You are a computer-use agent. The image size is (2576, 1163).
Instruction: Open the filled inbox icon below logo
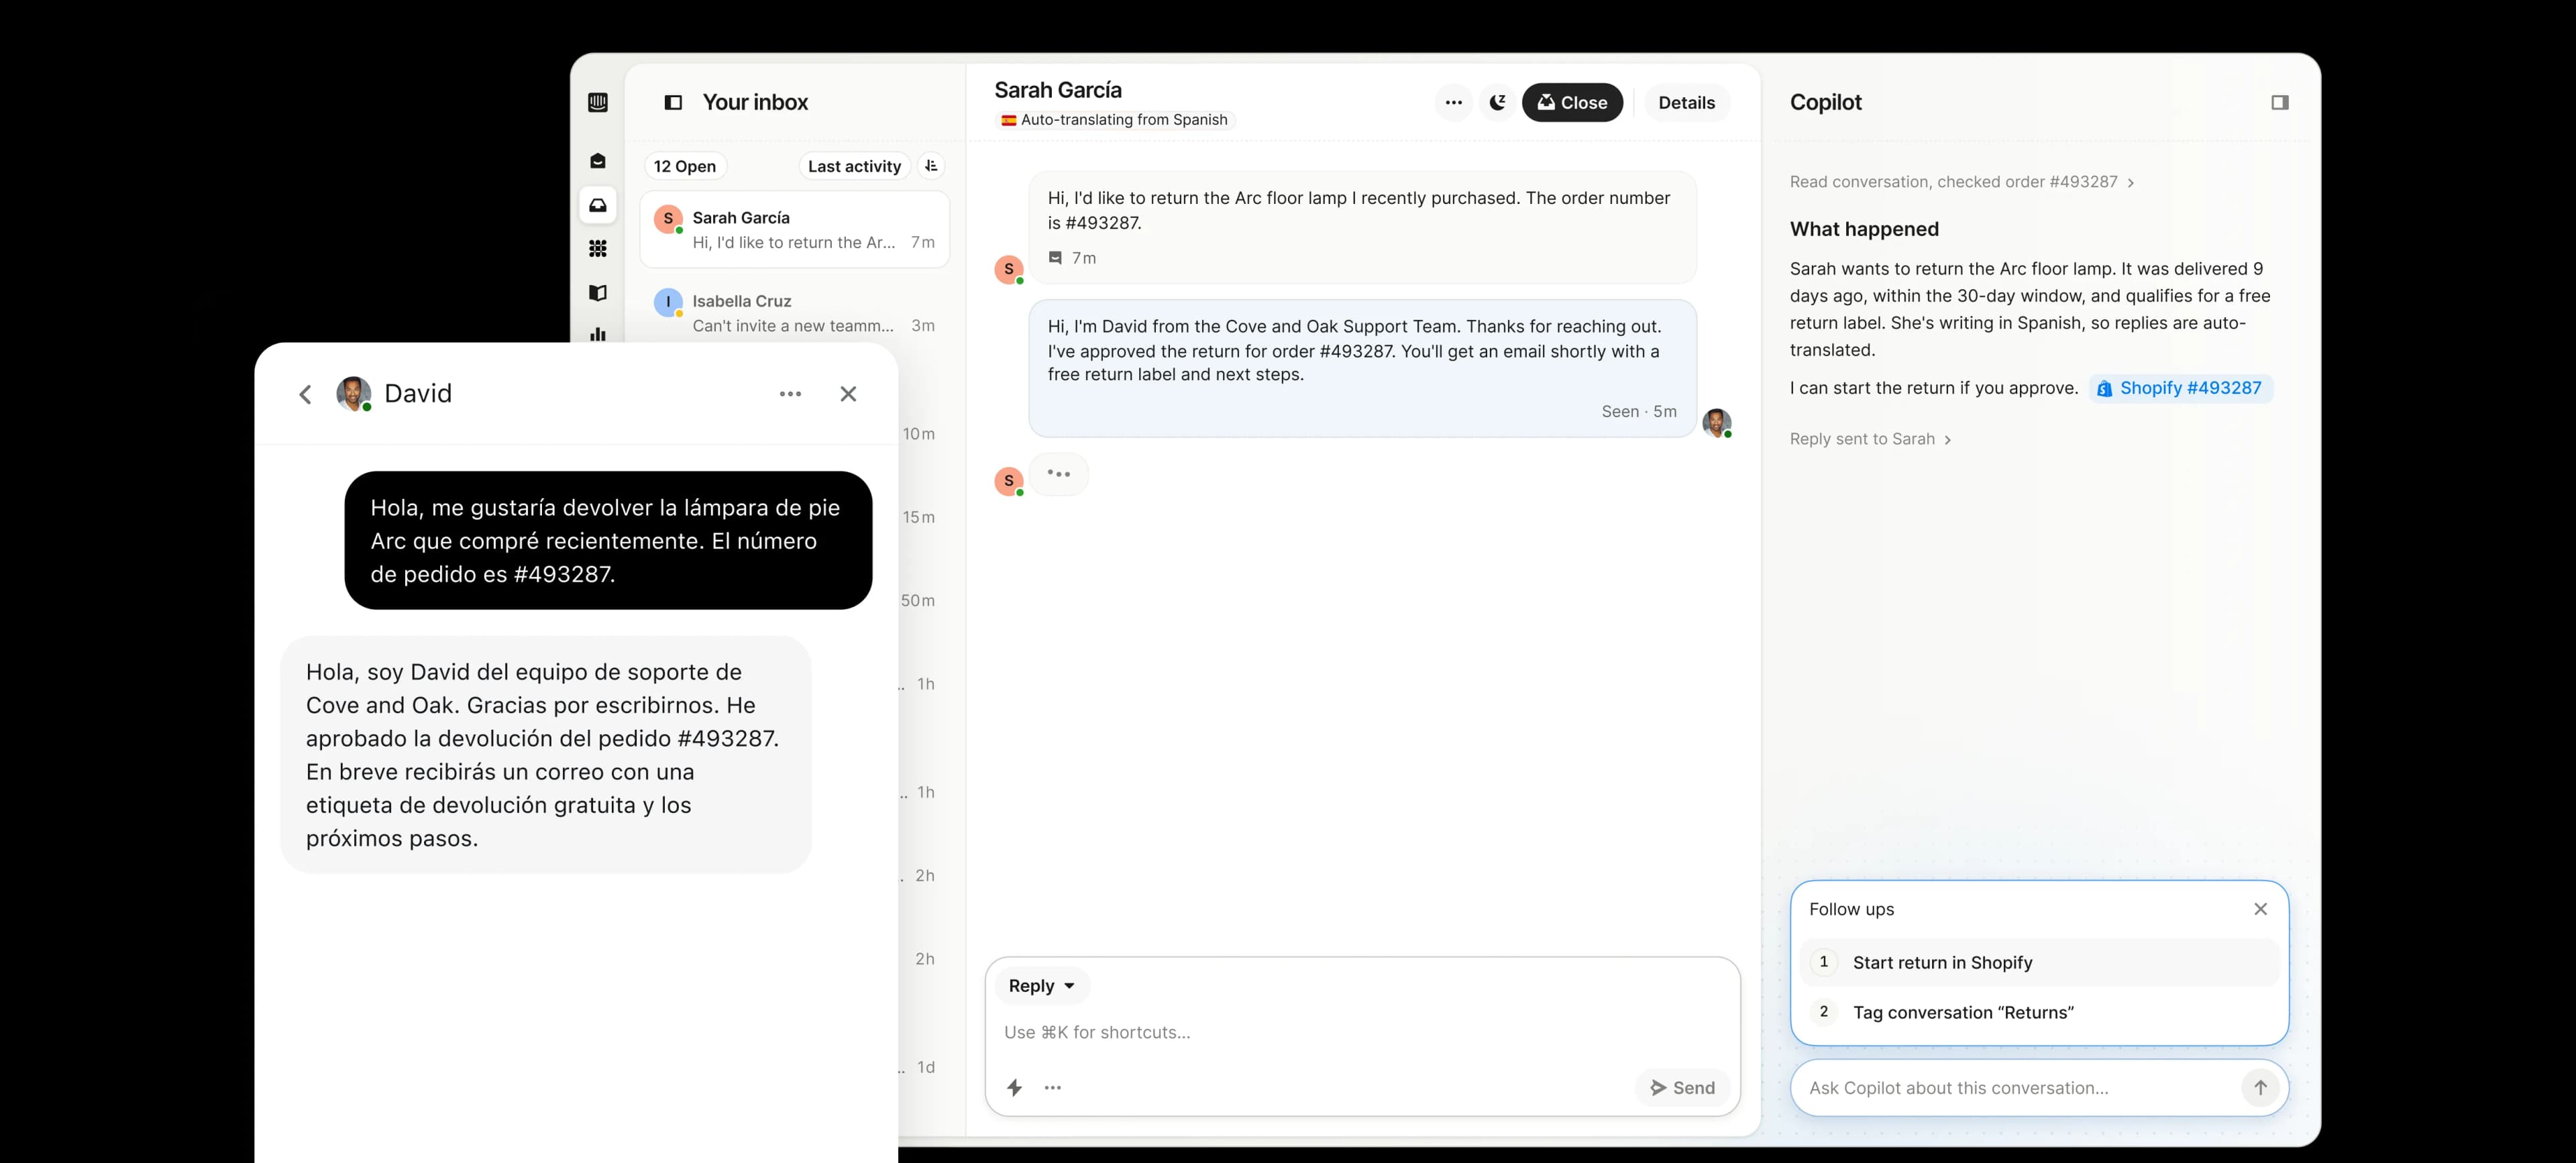[598, 161]
